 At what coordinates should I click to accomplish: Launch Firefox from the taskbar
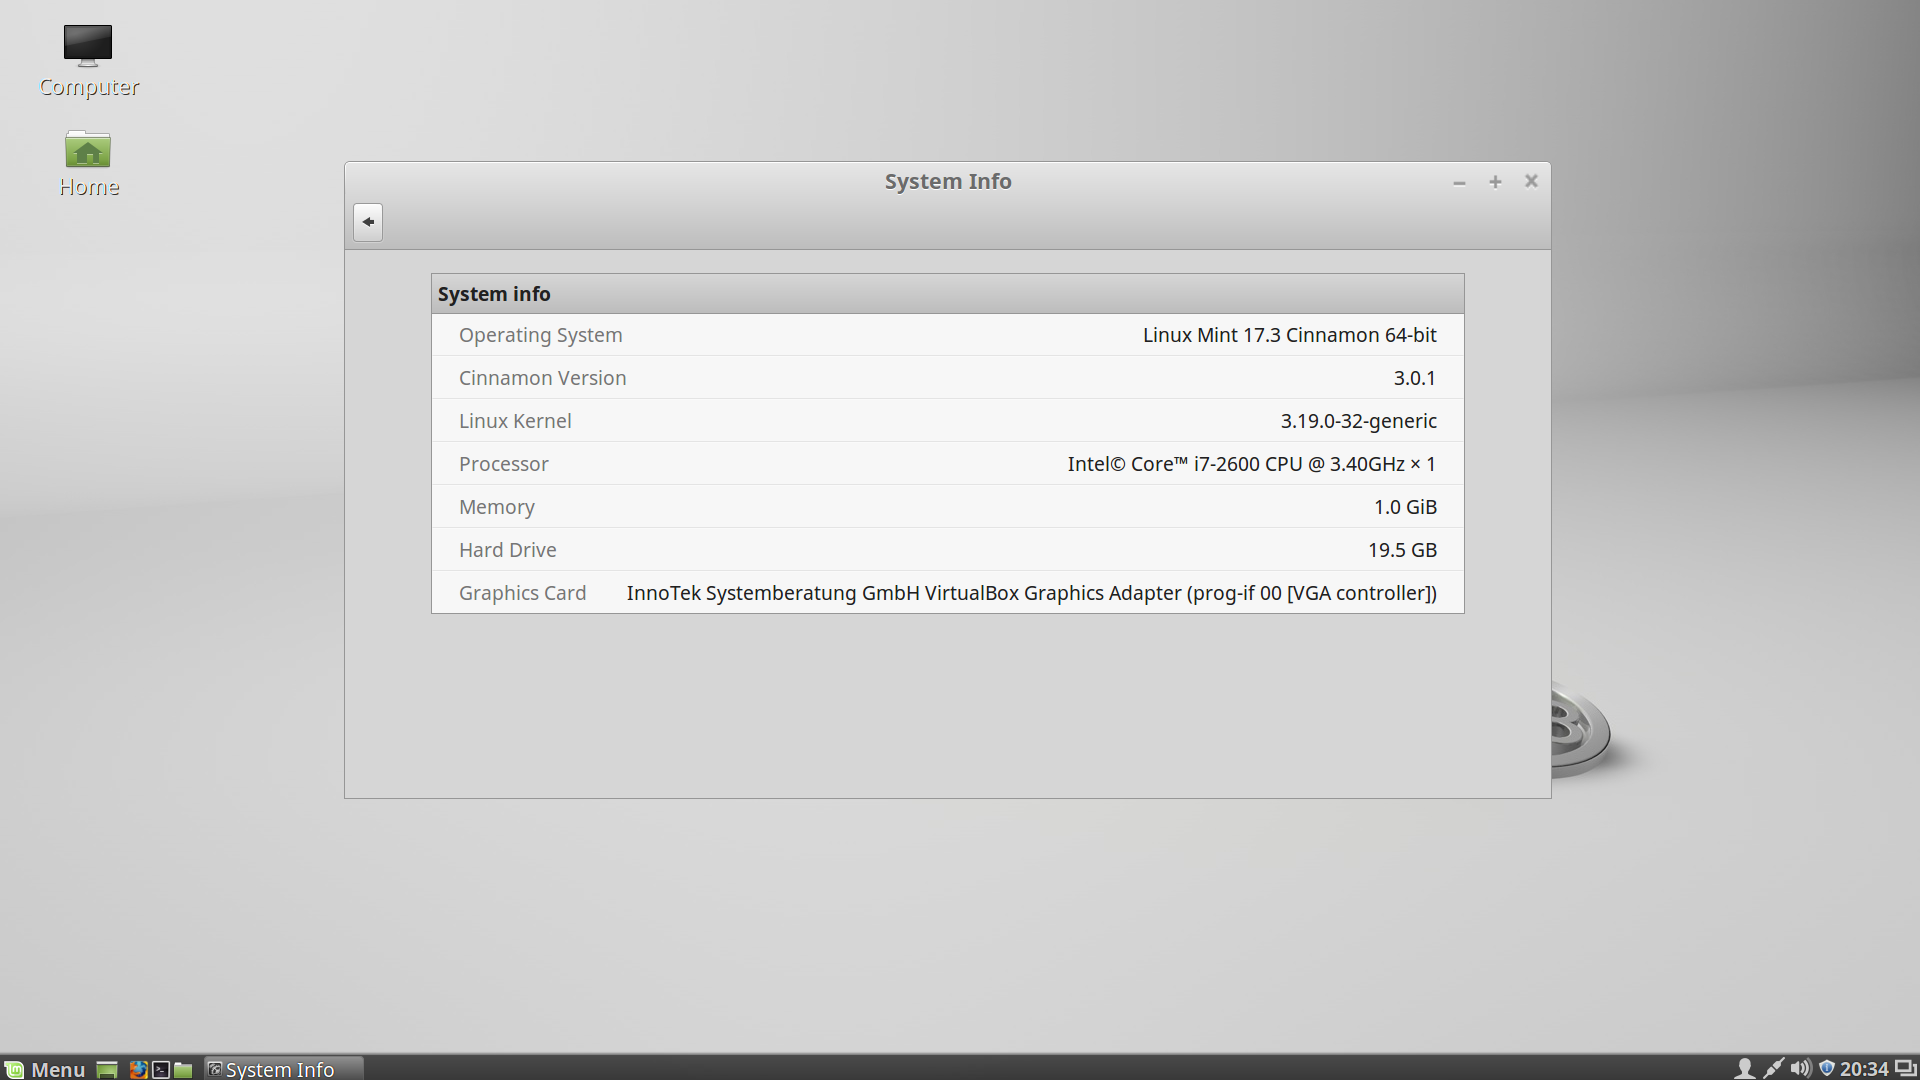click(x=137, y=1069)
